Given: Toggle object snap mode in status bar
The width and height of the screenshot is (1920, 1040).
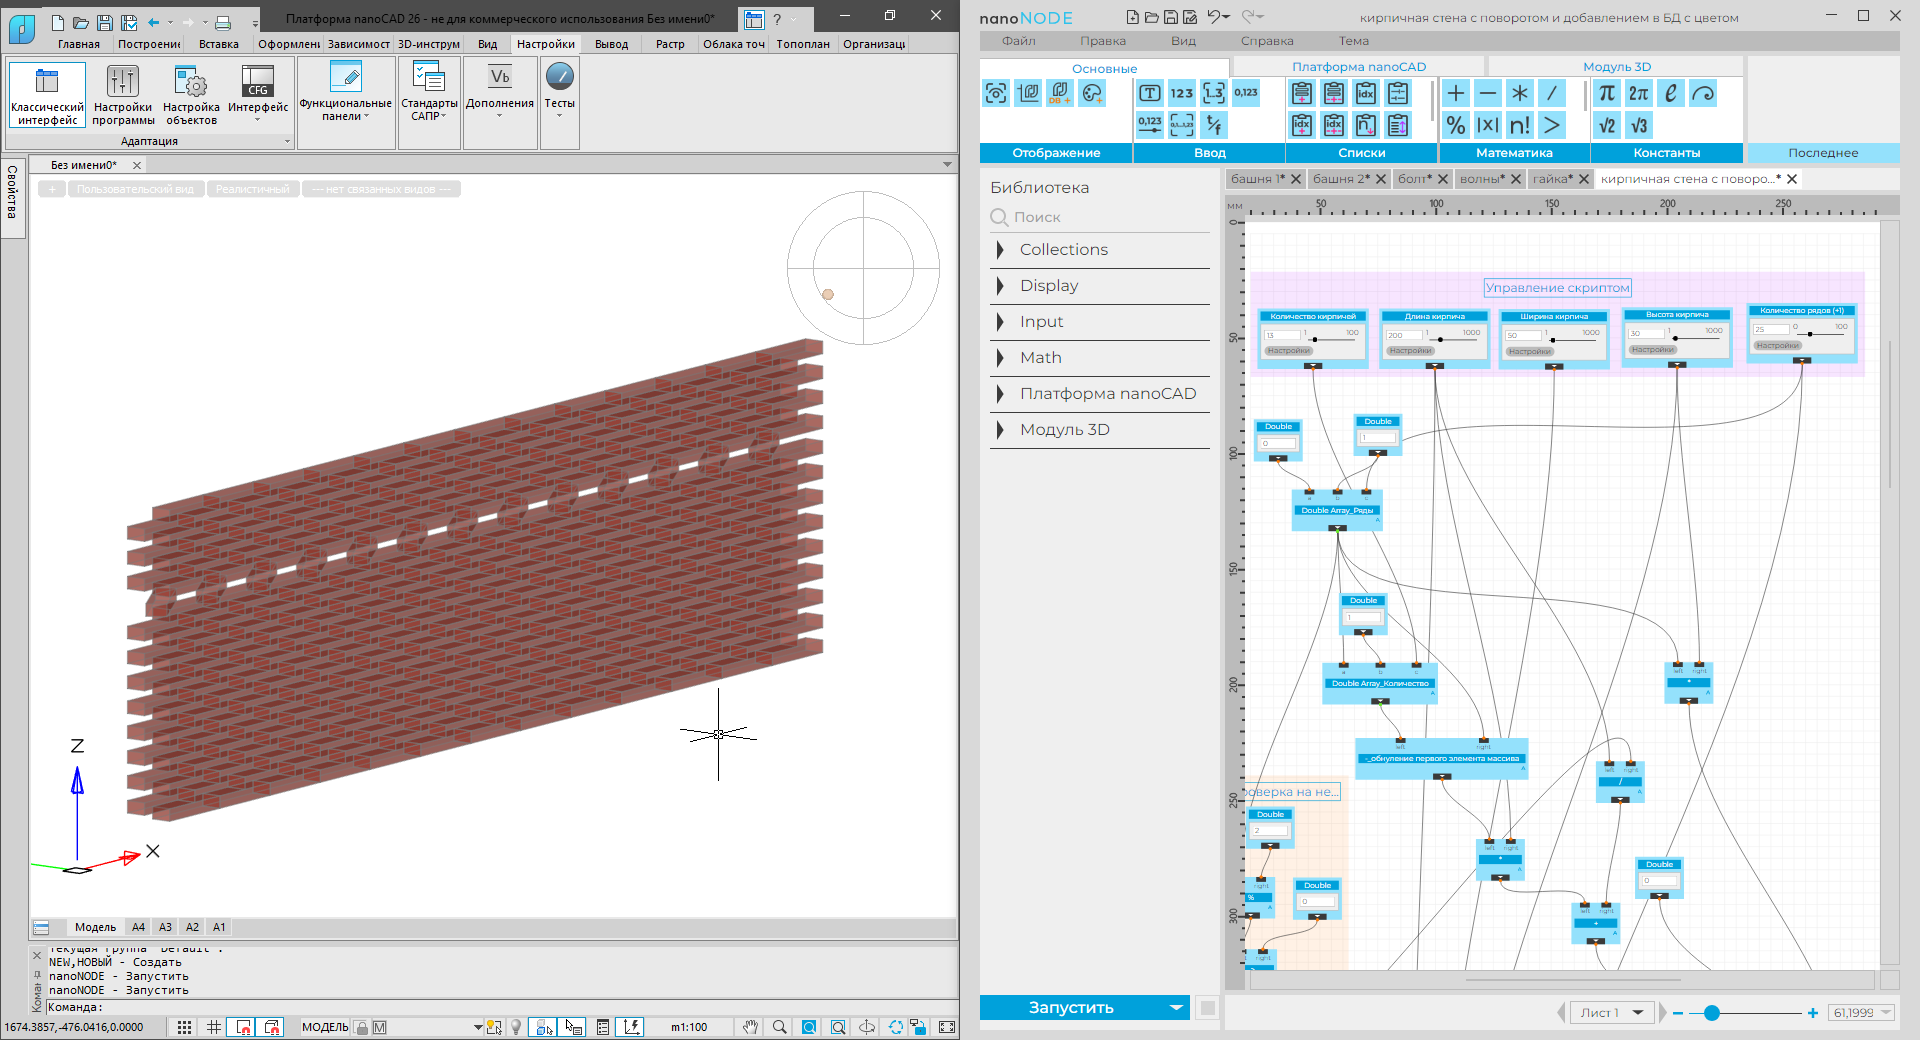Looking at the screenshot, I should (243, 1027).
